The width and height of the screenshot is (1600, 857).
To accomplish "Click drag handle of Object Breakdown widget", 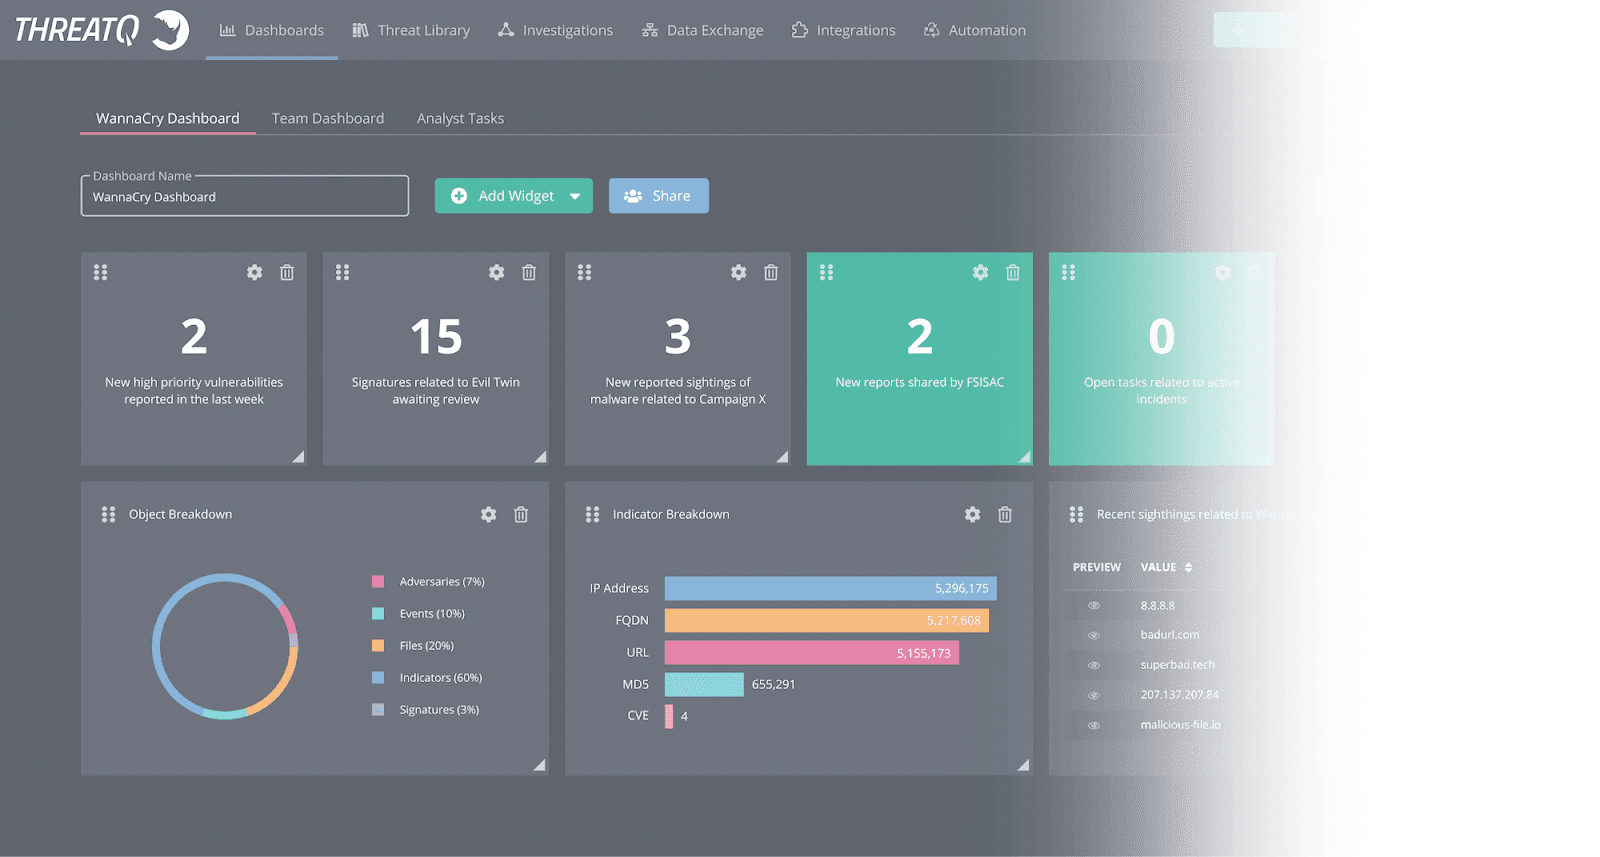I will pyautogui.click(x=109, y=514).
